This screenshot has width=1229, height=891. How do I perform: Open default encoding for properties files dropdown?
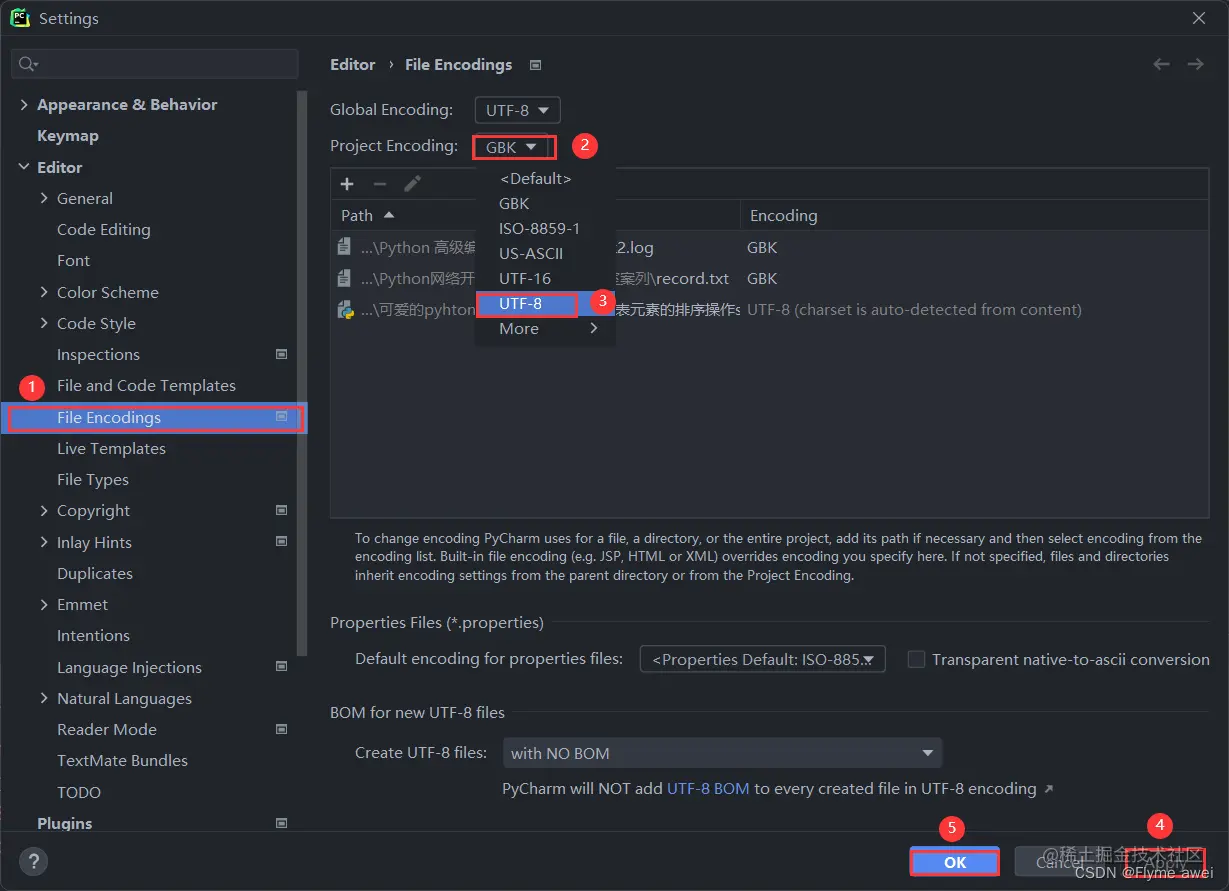click(762, 659)
